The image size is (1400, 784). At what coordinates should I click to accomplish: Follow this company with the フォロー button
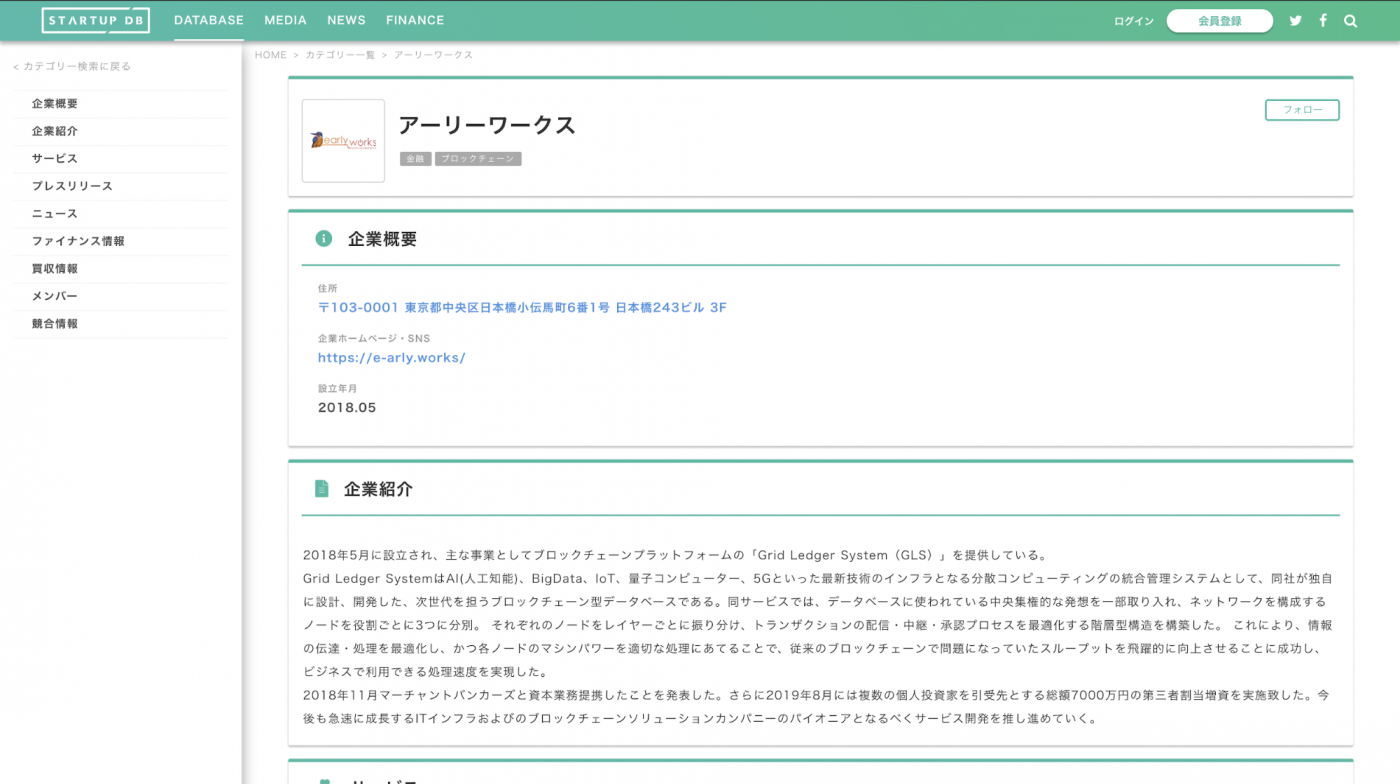pyautogui.click(x=1302, y=110)
